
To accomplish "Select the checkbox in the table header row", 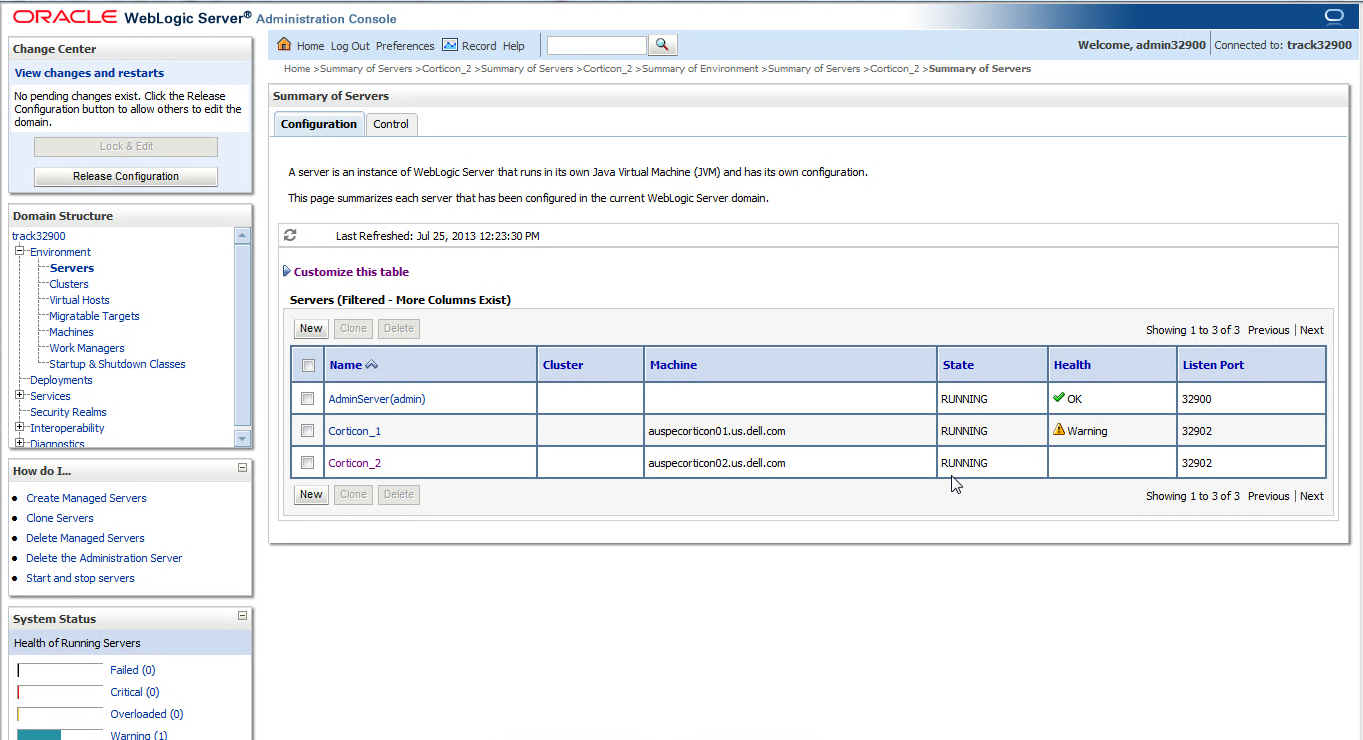I will [308, 365].
